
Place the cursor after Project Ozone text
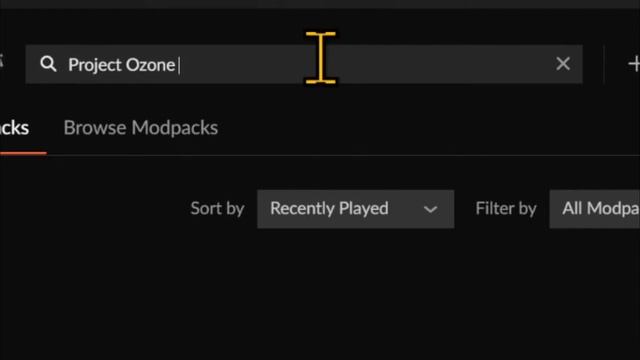178,65
